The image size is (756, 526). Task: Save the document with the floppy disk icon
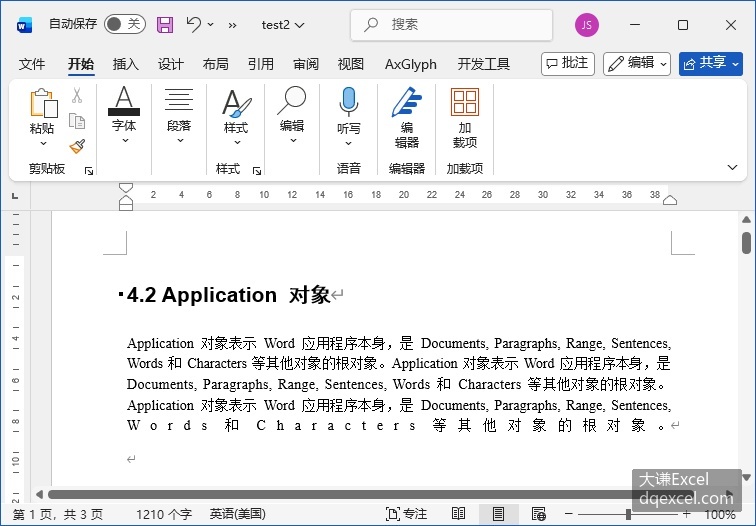(x=165, y=25)
